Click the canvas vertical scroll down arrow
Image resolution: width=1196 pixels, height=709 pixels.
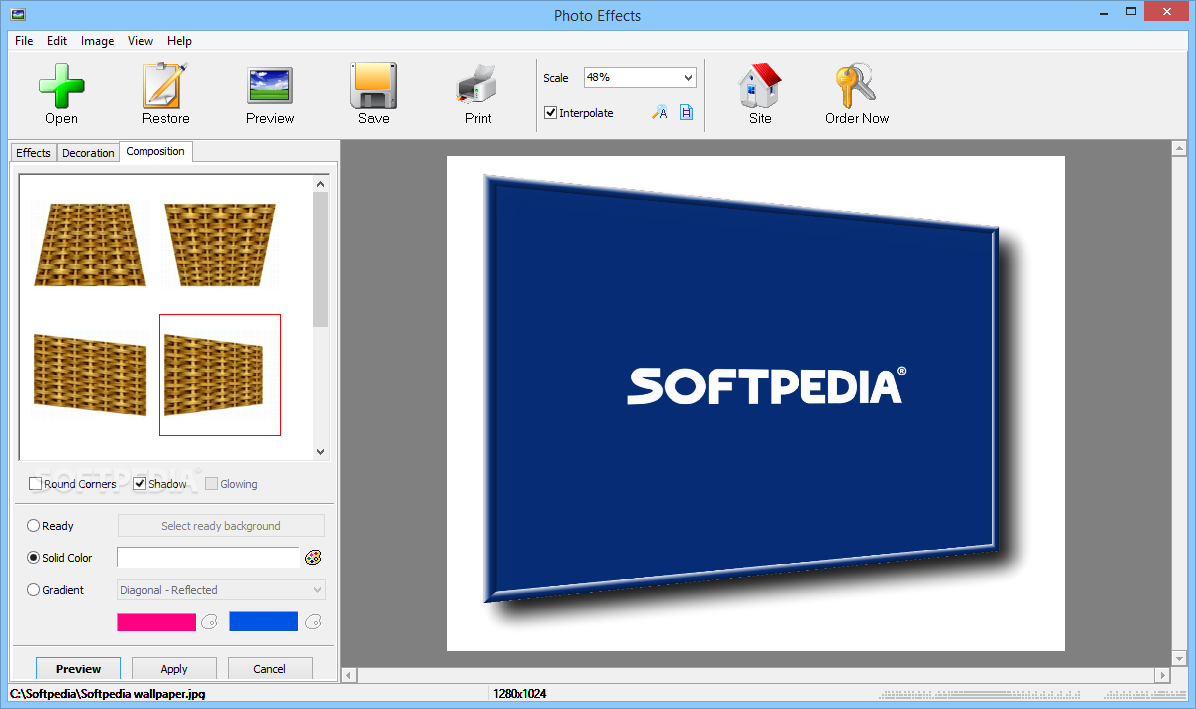pos(1179,659)
